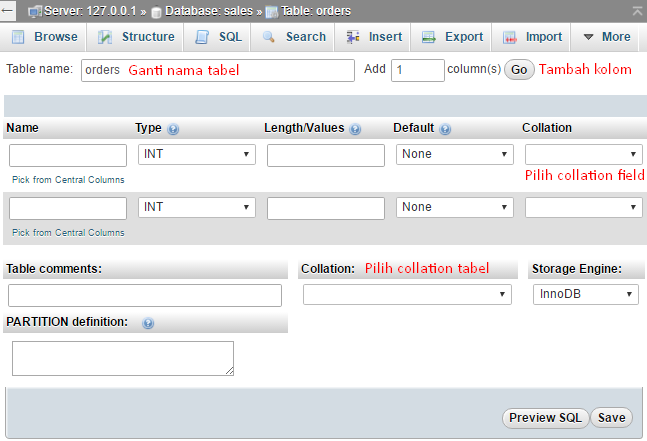Image resolution: width=647 pixels, height=441 pixels.
Task: Open help icon next to Type header
Action: (x=173, y=130)
